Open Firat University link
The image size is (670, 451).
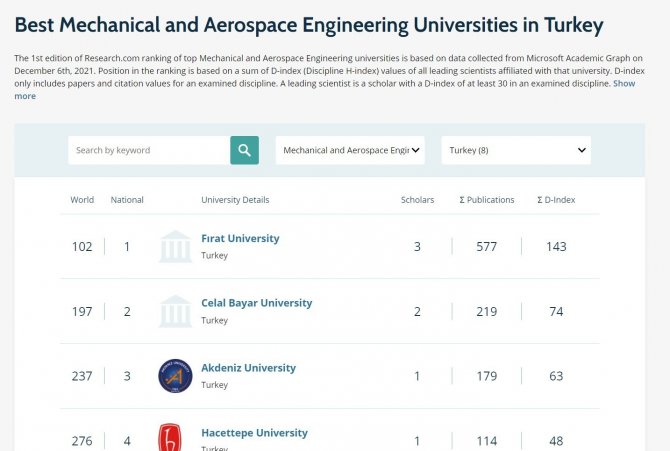coord(240,238)
